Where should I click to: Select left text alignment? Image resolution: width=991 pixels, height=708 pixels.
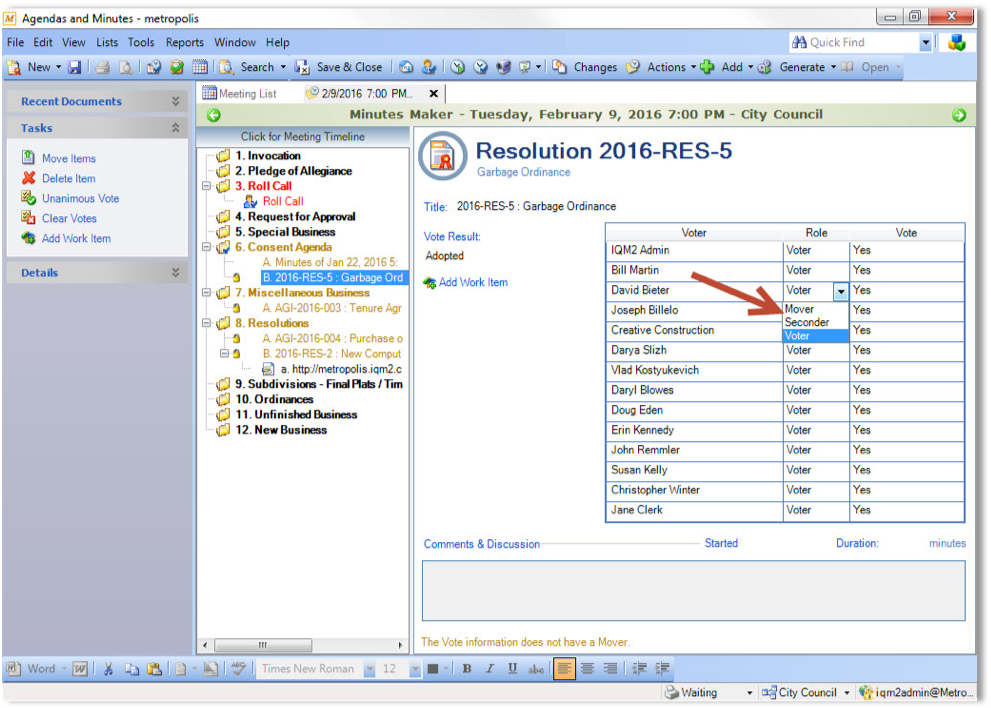click(x=564, y=668)
